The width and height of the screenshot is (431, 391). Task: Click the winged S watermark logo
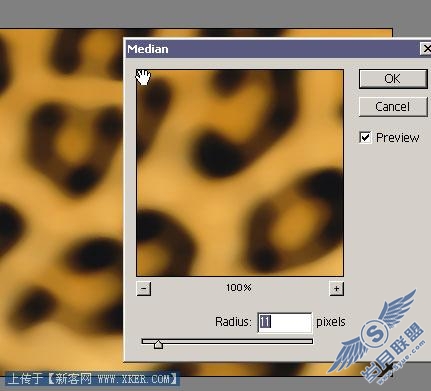click(376, 333)
